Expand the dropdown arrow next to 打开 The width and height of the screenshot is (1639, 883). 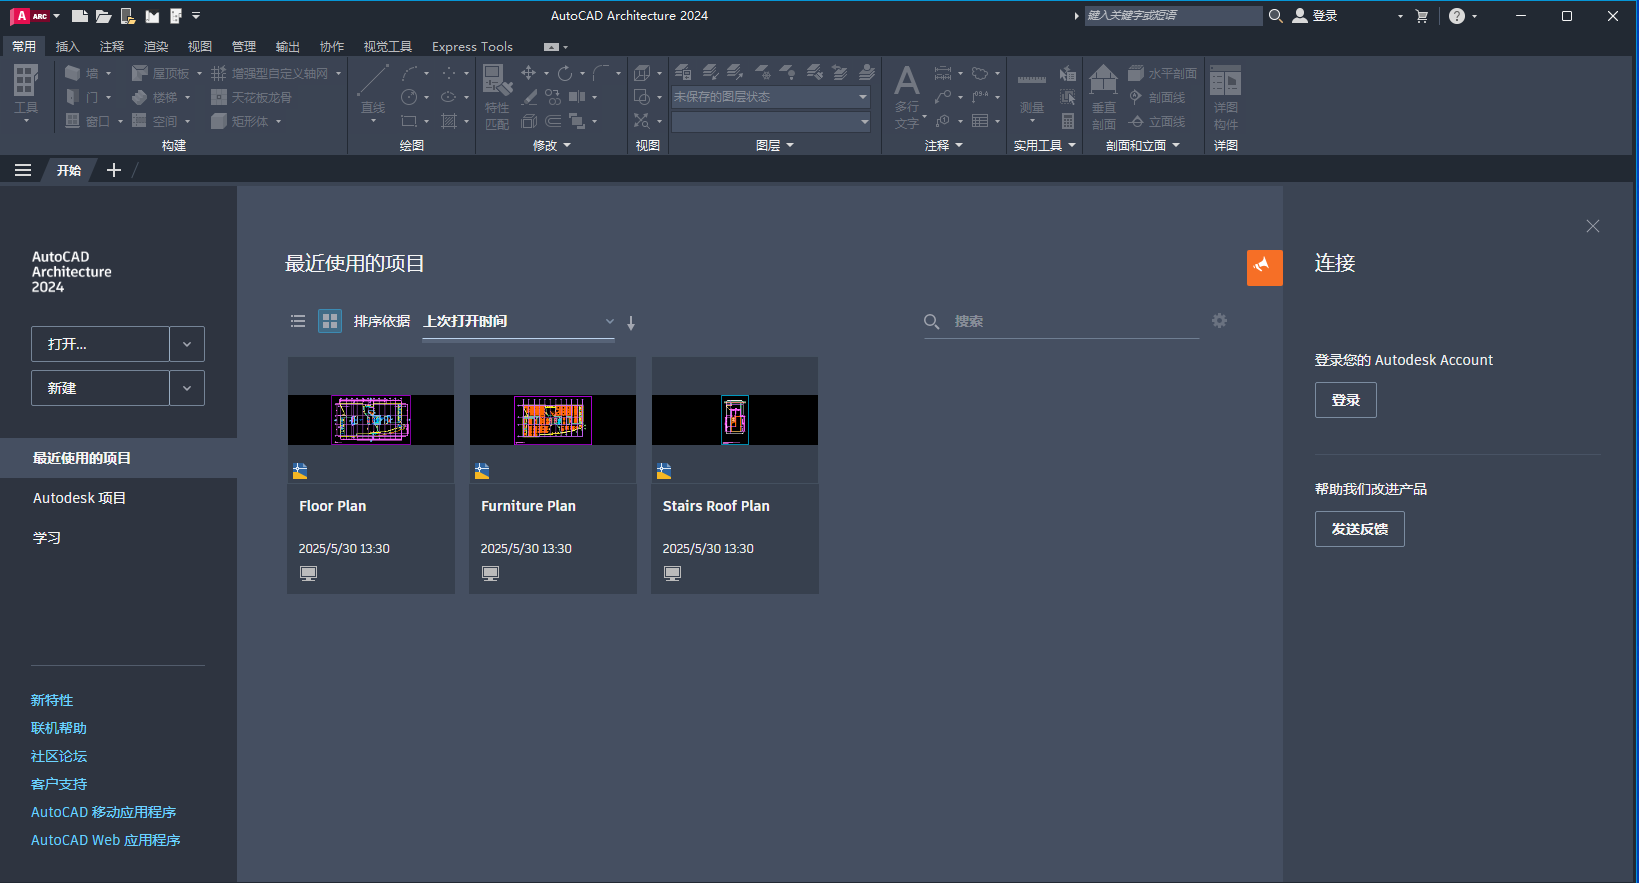187,344
